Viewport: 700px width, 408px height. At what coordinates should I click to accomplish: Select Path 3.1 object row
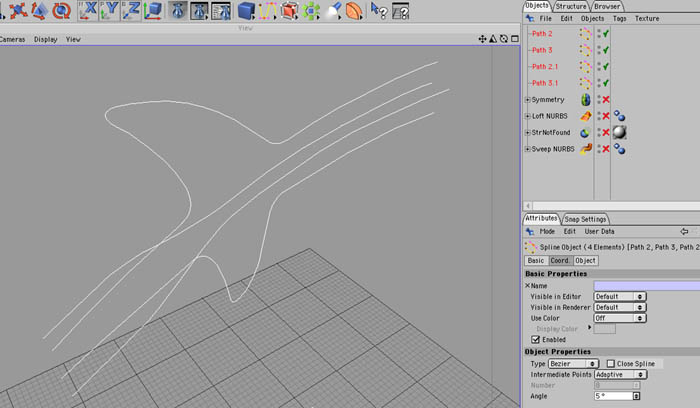point(545,83)
